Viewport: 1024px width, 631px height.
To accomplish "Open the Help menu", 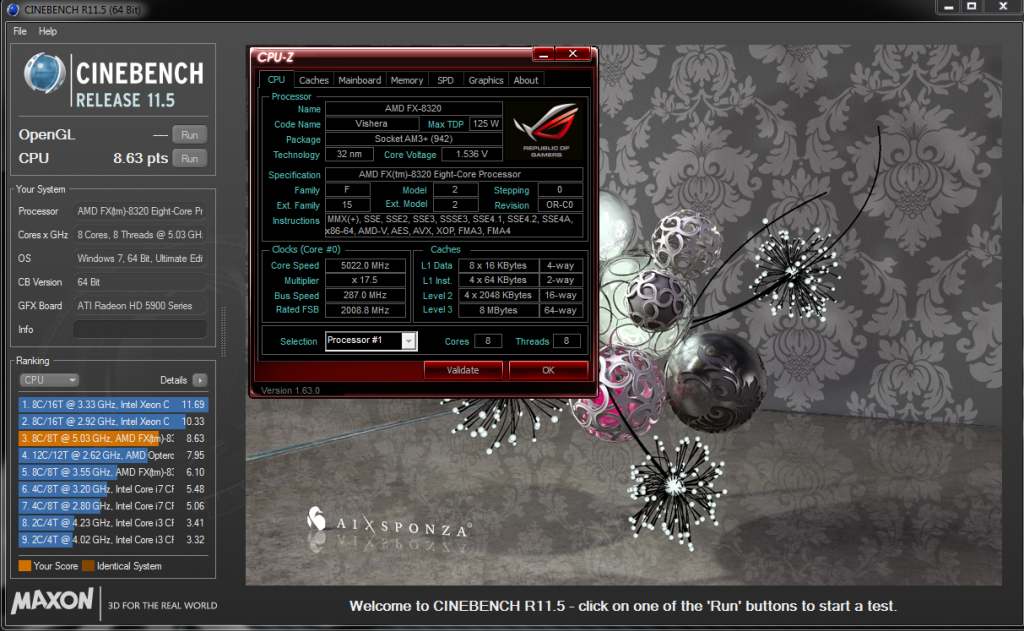I will click(x=48, y=31).
